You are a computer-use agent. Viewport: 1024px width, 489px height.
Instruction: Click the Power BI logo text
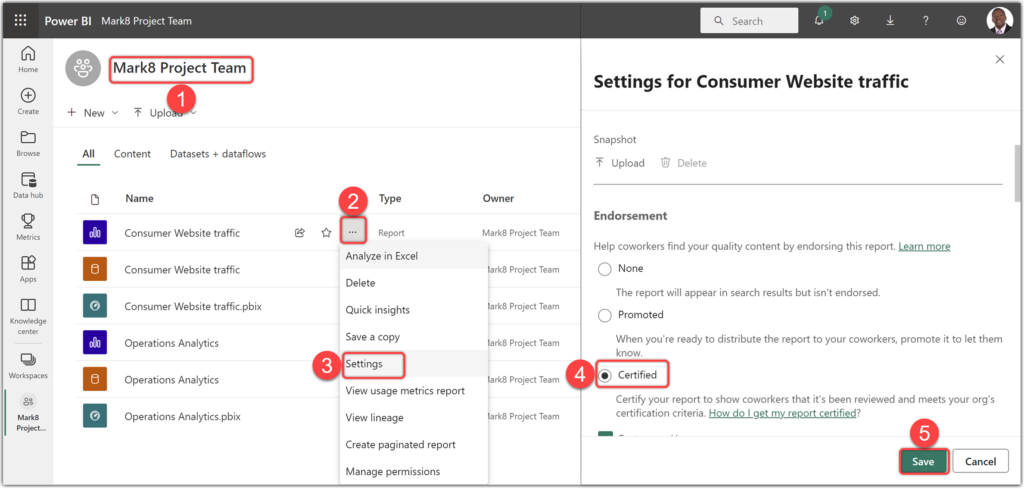(x=67, y=21)
